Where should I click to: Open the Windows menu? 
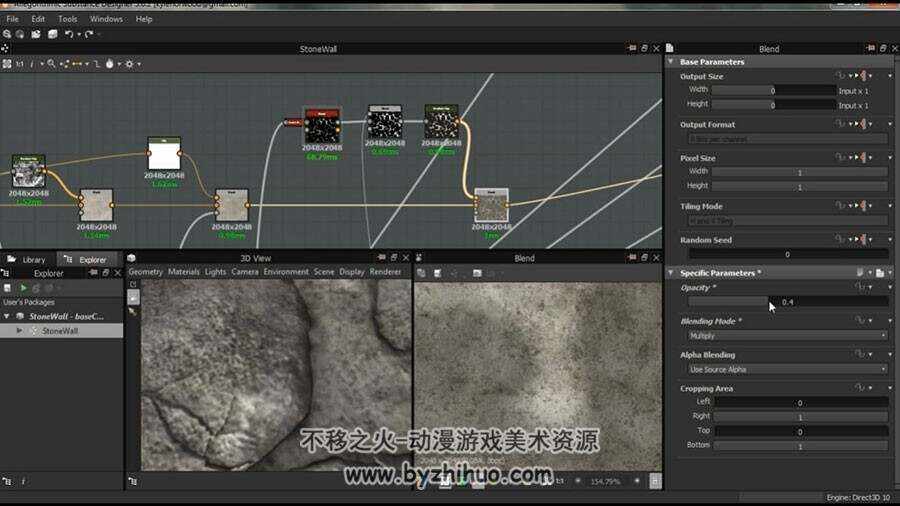pyautogui.click(x=106, y=19)
